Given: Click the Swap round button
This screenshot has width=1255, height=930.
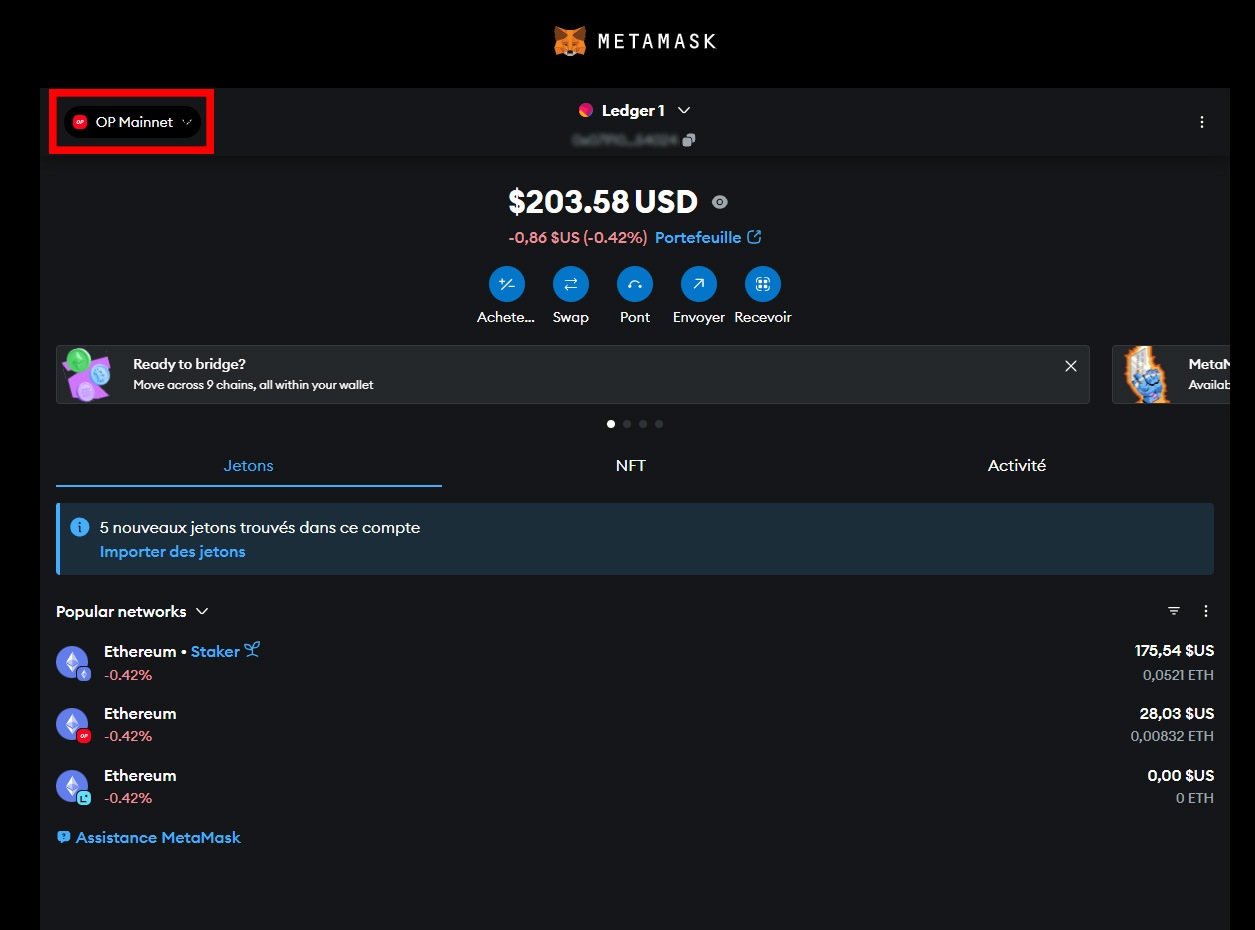Looking at the screenshot, I should (x=571, y=285).
